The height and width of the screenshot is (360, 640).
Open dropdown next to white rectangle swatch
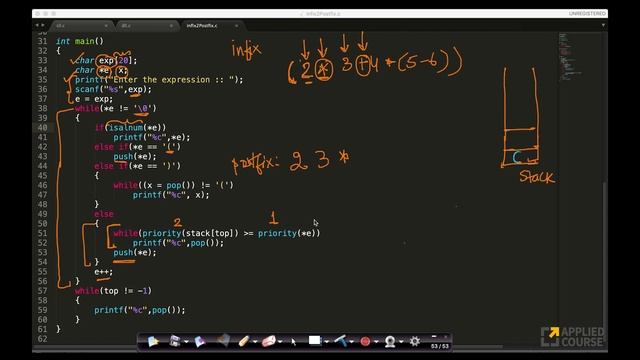327,342
